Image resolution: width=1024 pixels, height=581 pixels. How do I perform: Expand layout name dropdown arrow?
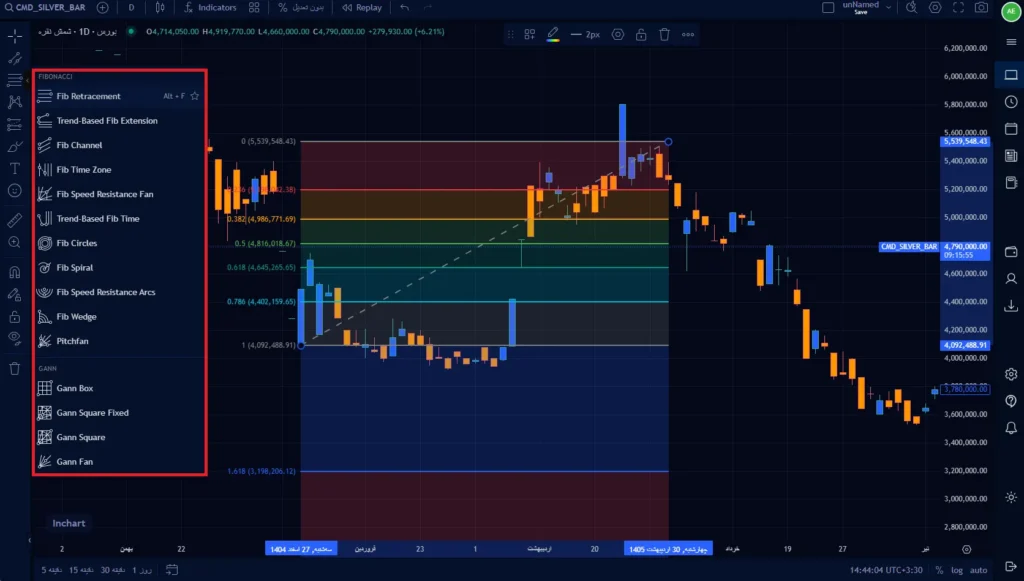pos(888,8)
